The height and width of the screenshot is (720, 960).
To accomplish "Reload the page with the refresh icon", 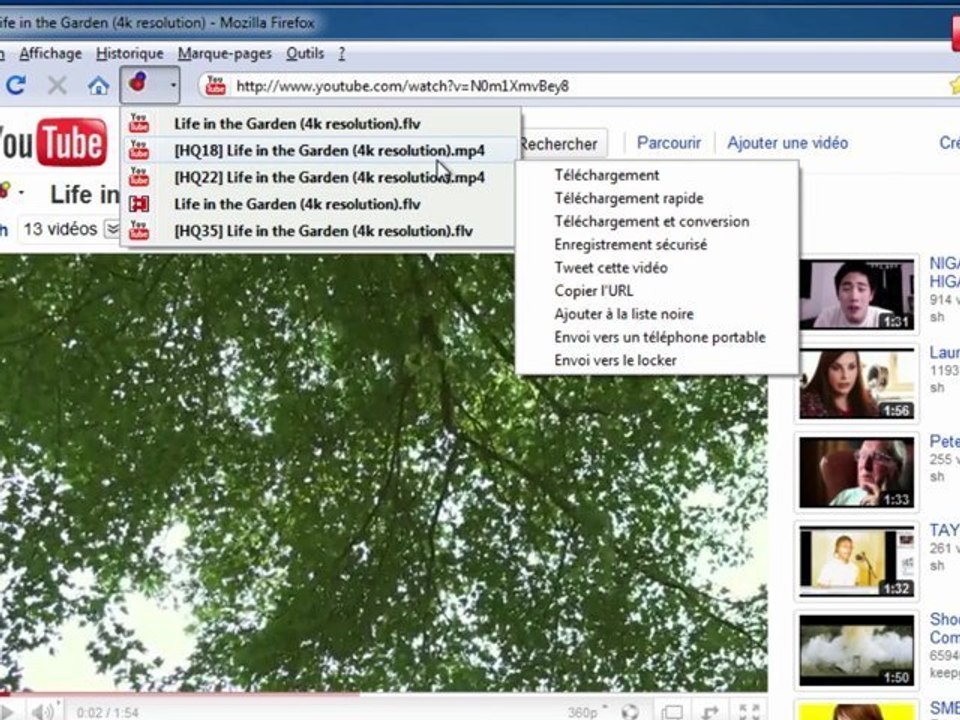I will (15, 85).
